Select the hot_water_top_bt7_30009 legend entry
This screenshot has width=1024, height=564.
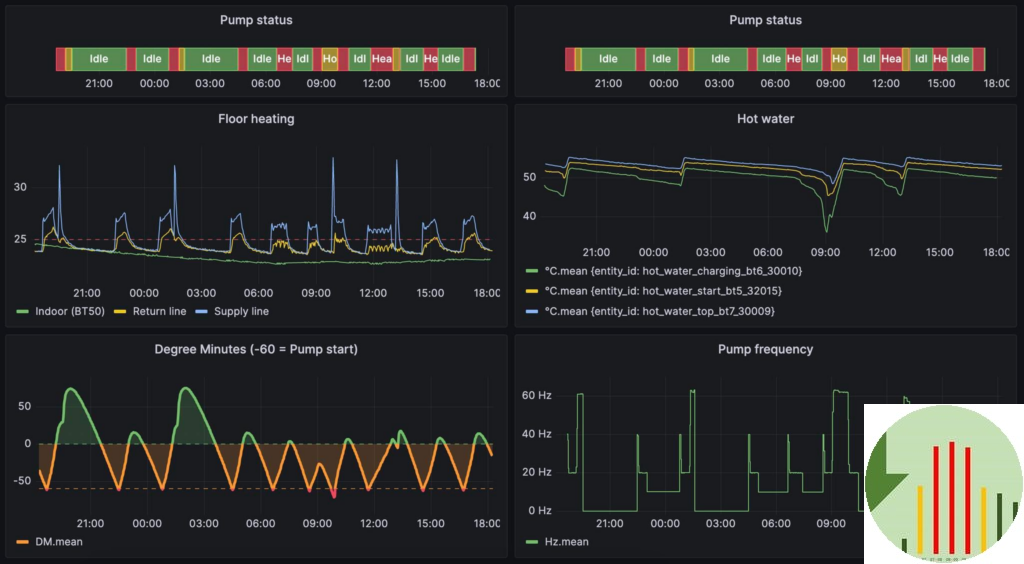(x=661, y=311)
